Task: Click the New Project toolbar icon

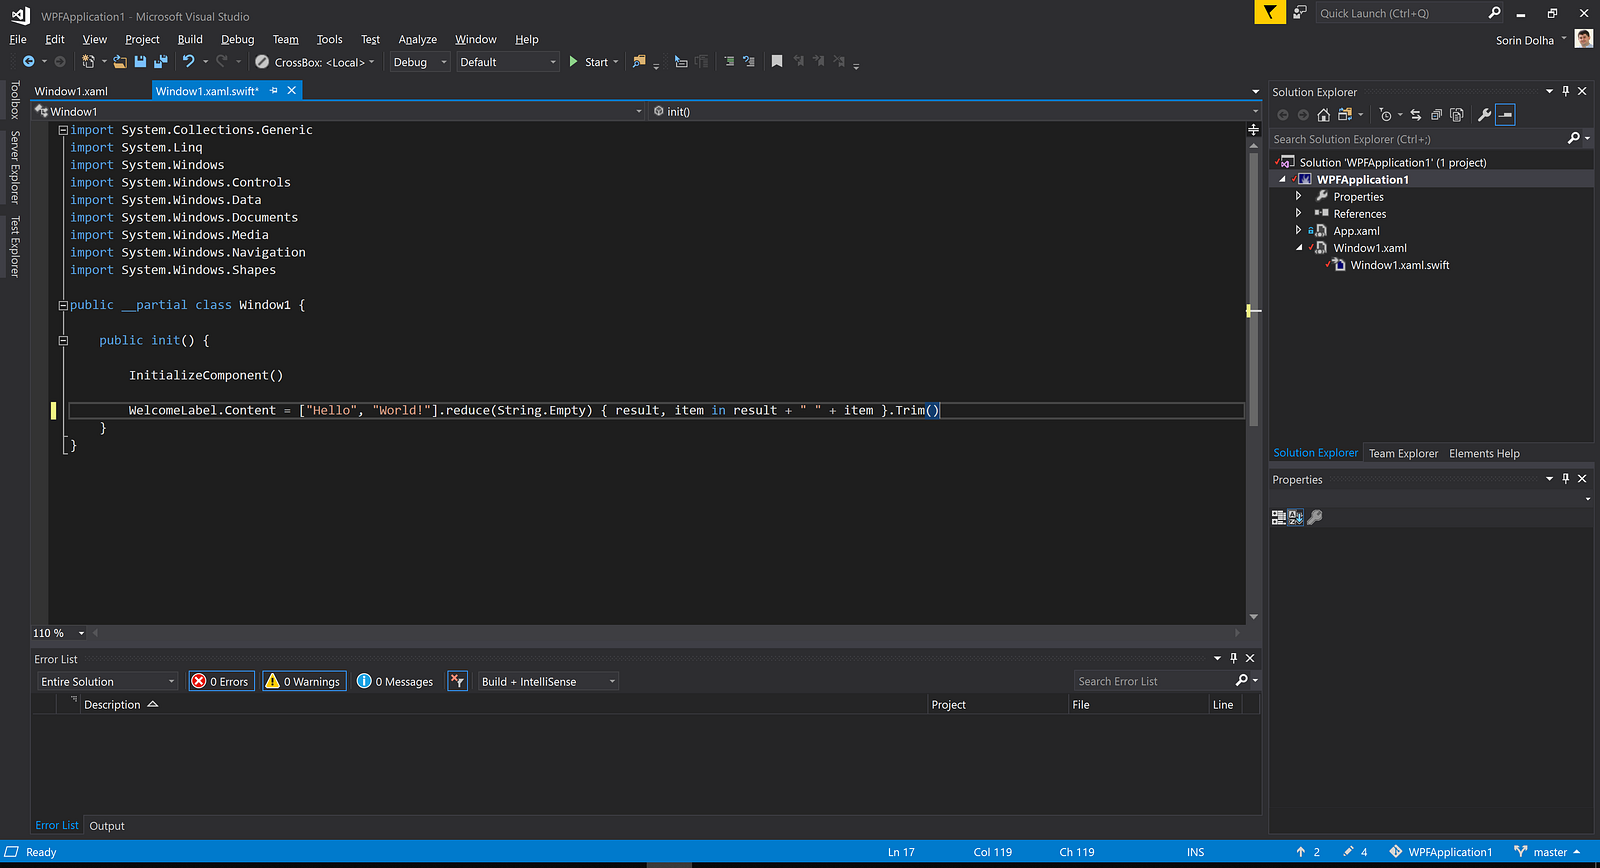Action: (x=88, y=62)
